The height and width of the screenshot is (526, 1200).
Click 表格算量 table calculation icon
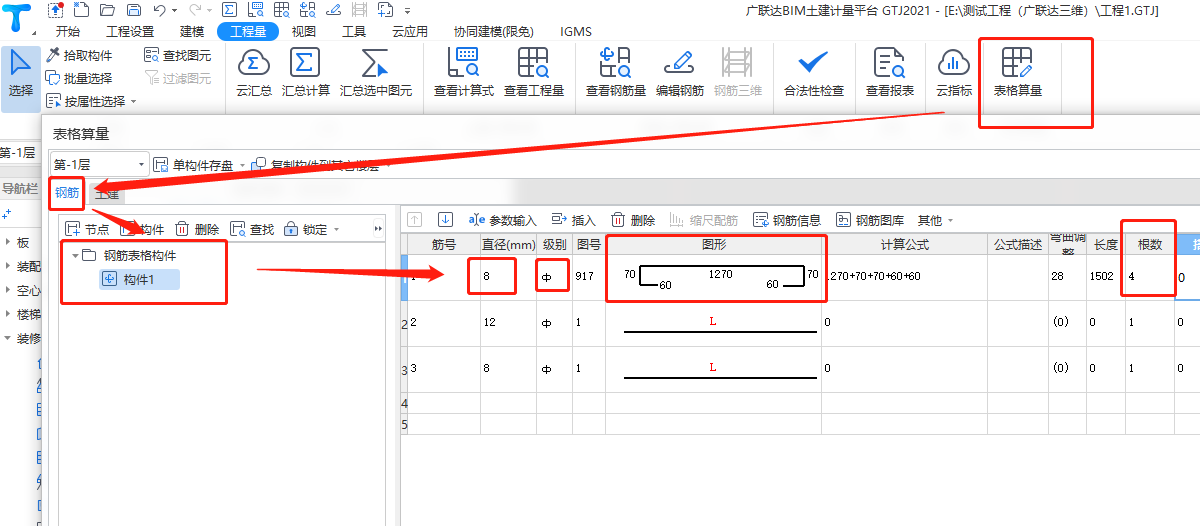click(x=1017, y=73)
